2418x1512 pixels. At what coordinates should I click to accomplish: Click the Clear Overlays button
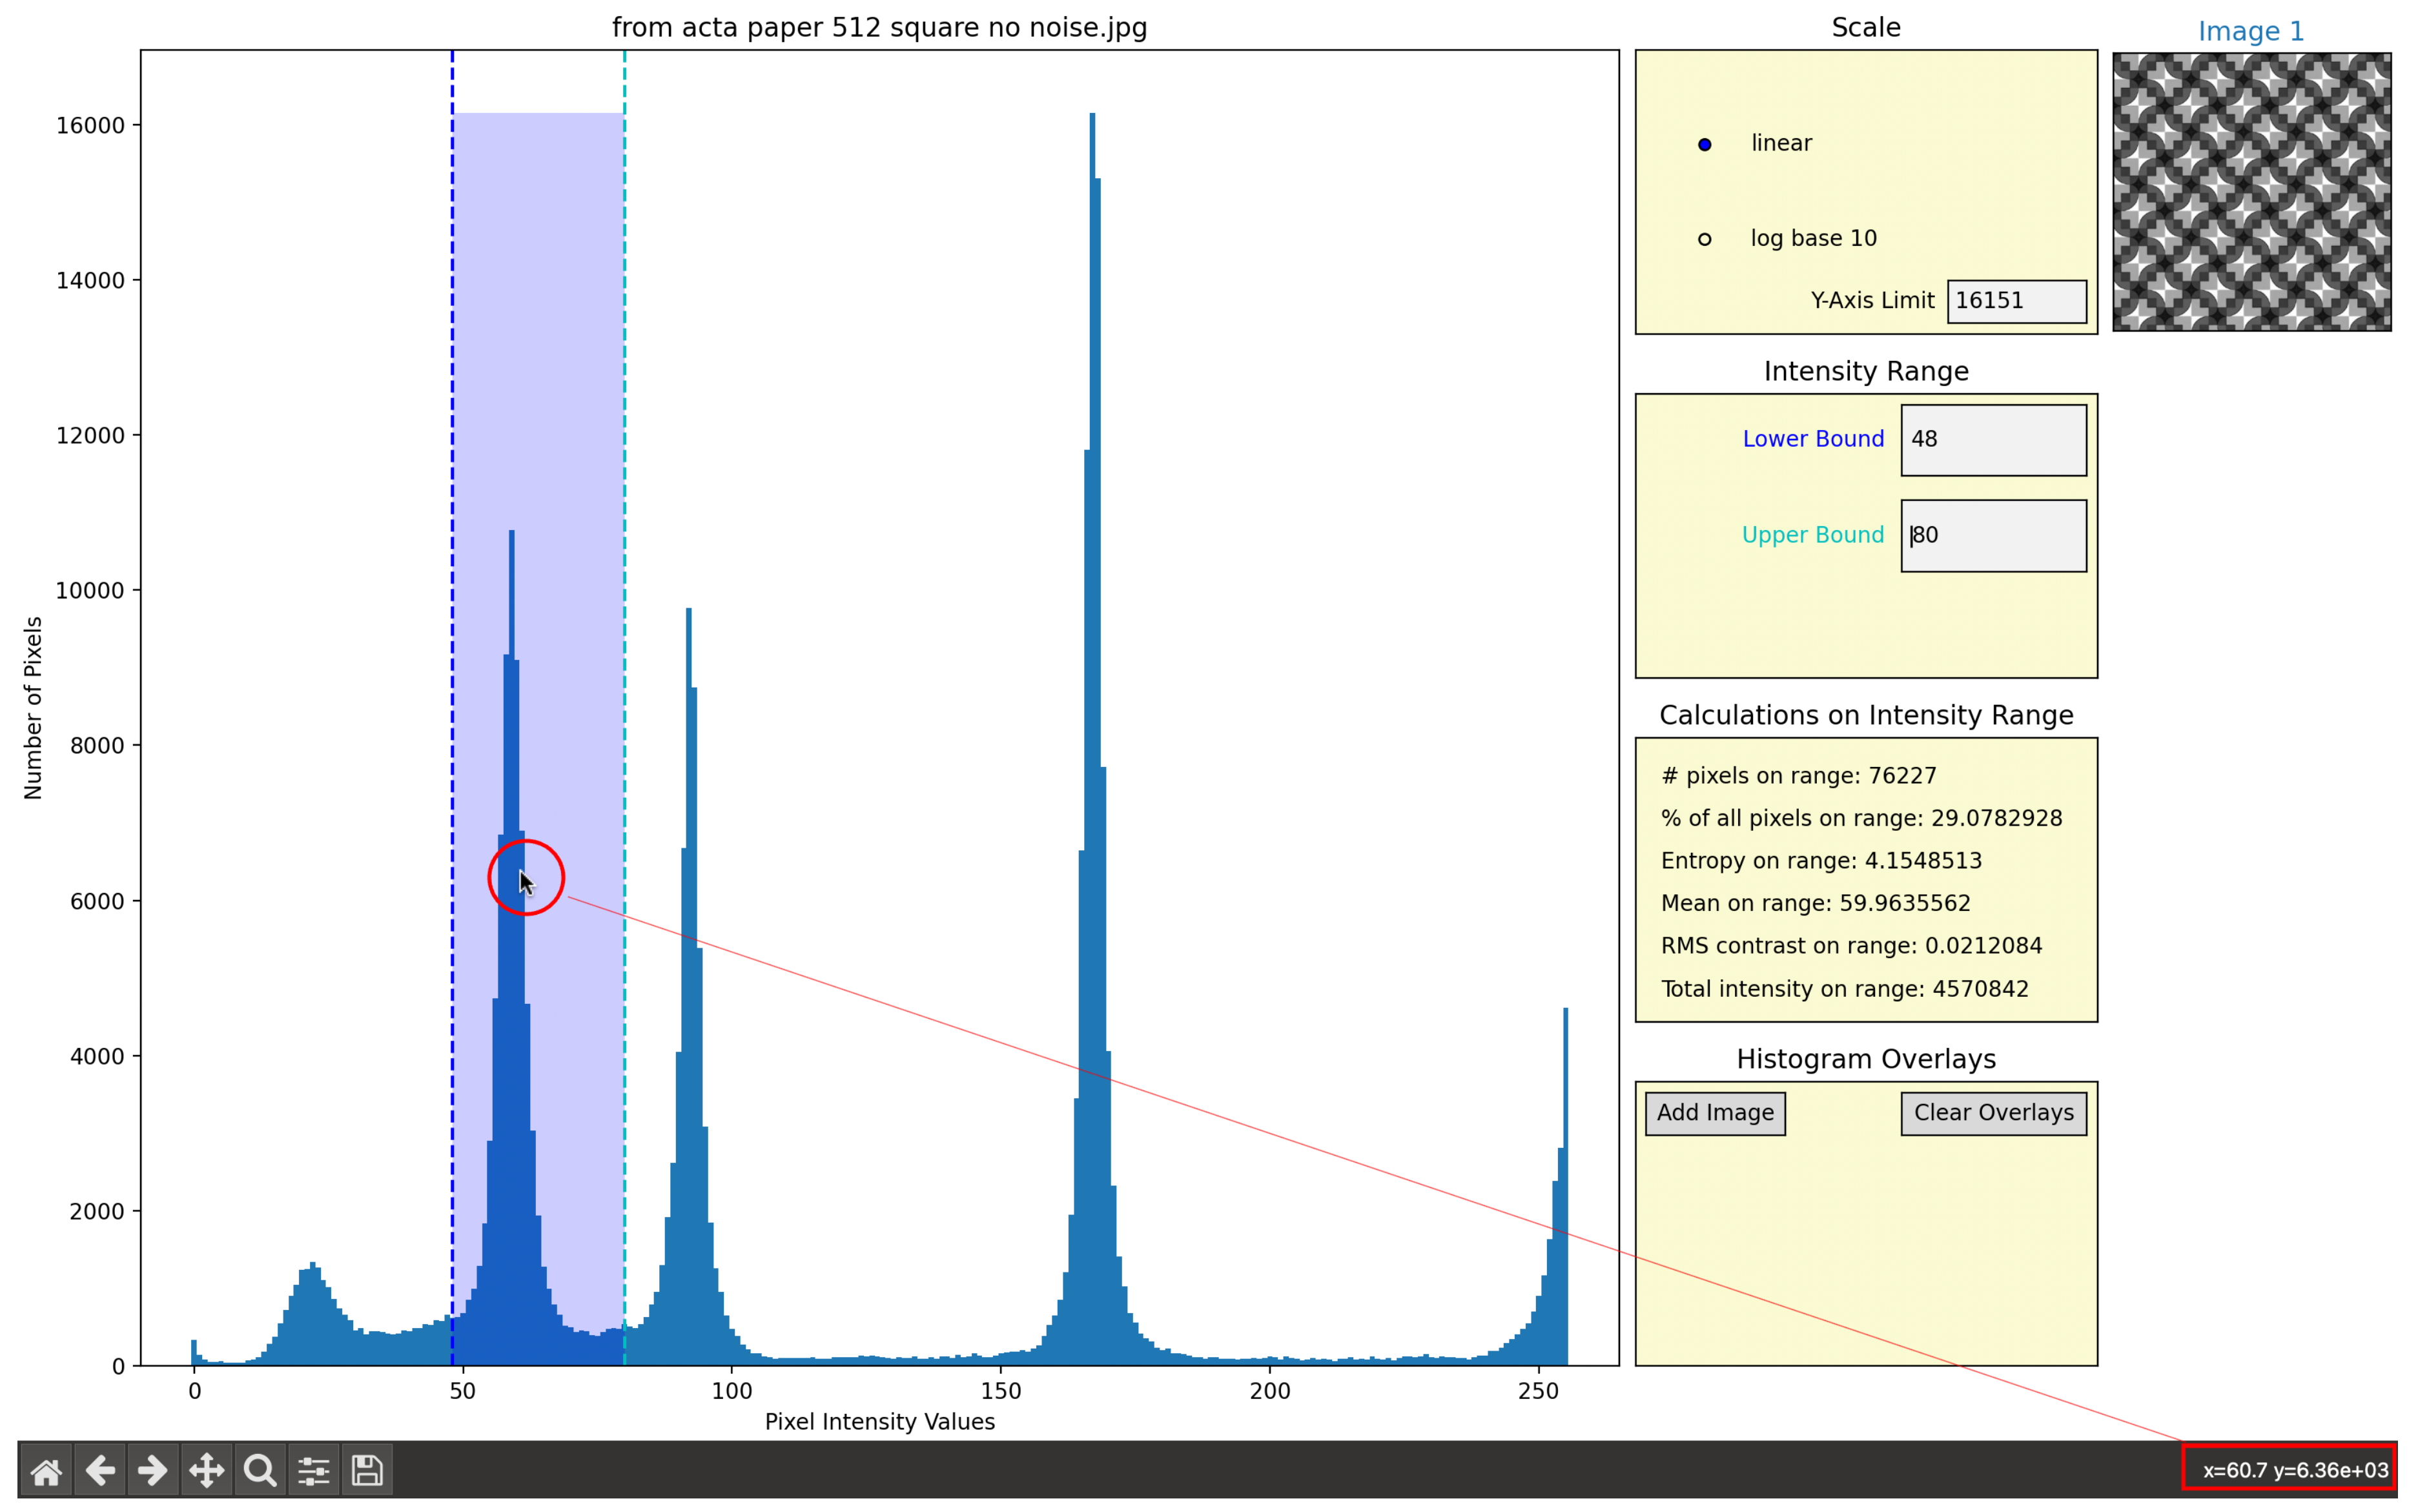click(1993, 1113)
